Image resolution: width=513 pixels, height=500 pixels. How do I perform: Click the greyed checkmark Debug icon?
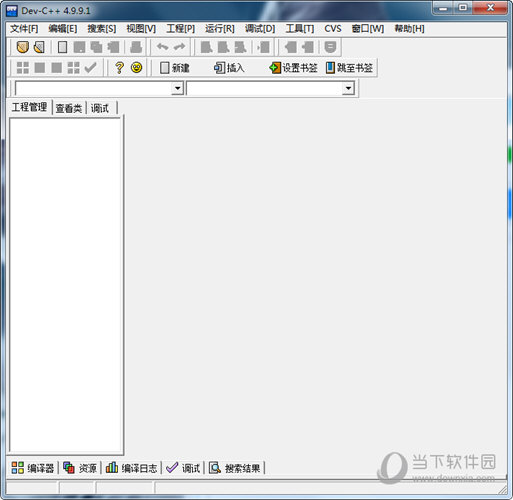coord(91,68)
